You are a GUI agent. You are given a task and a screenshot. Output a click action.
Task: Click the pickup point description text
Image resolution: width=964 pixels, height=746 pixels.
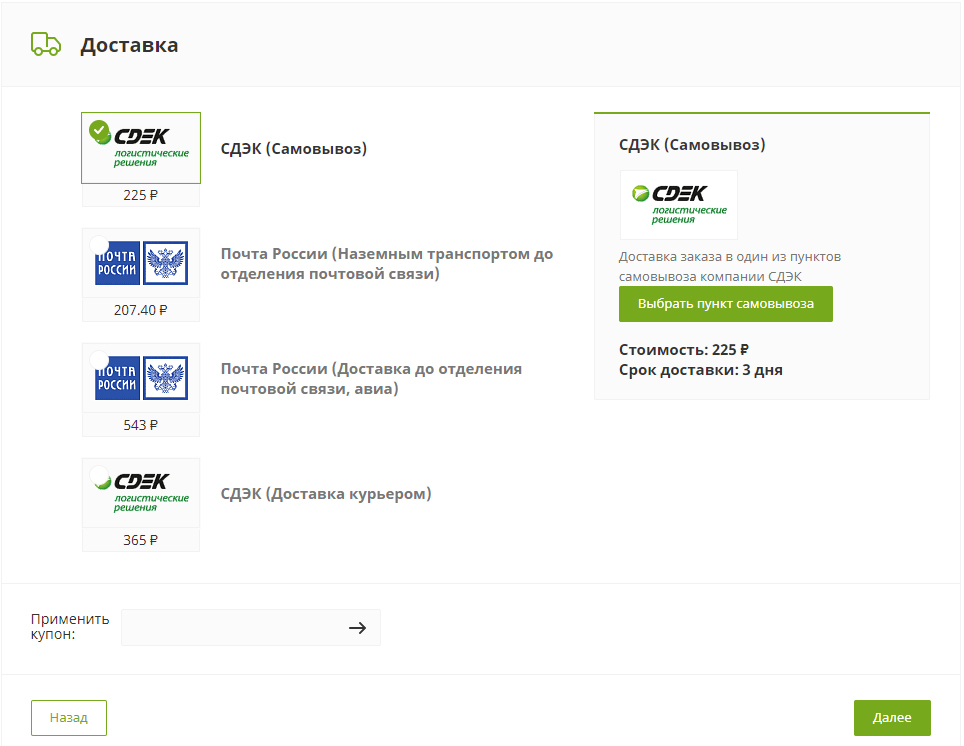coord(730,266)
